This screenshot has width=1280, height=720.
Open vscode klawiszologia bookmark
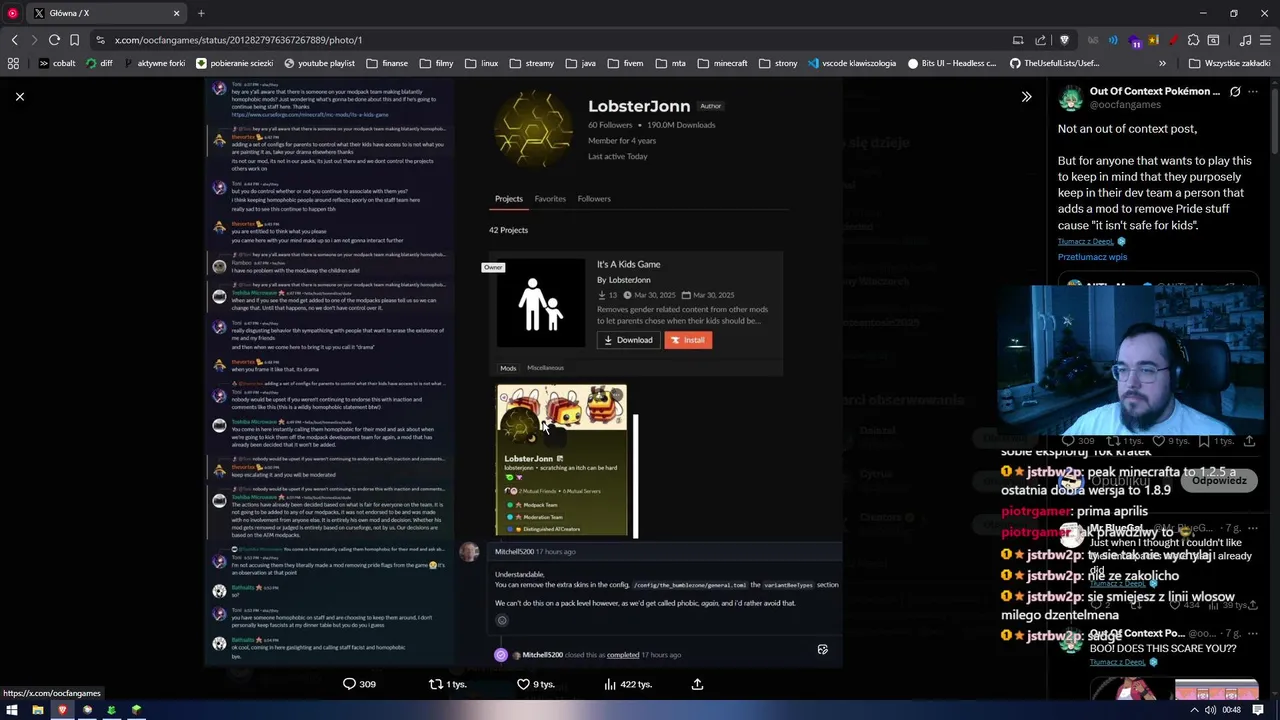[851, 63]
